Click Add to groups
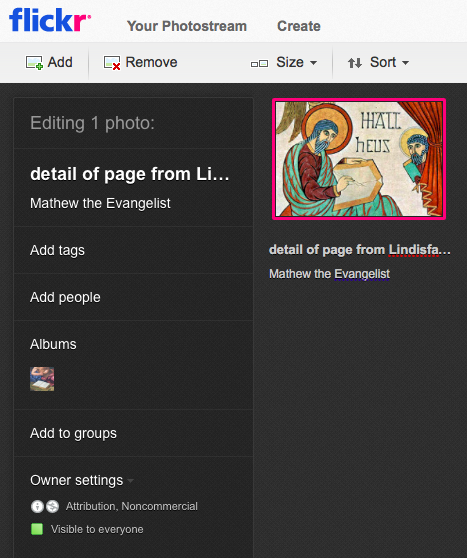This screenshot has width=467, height=558. point(73,433)
